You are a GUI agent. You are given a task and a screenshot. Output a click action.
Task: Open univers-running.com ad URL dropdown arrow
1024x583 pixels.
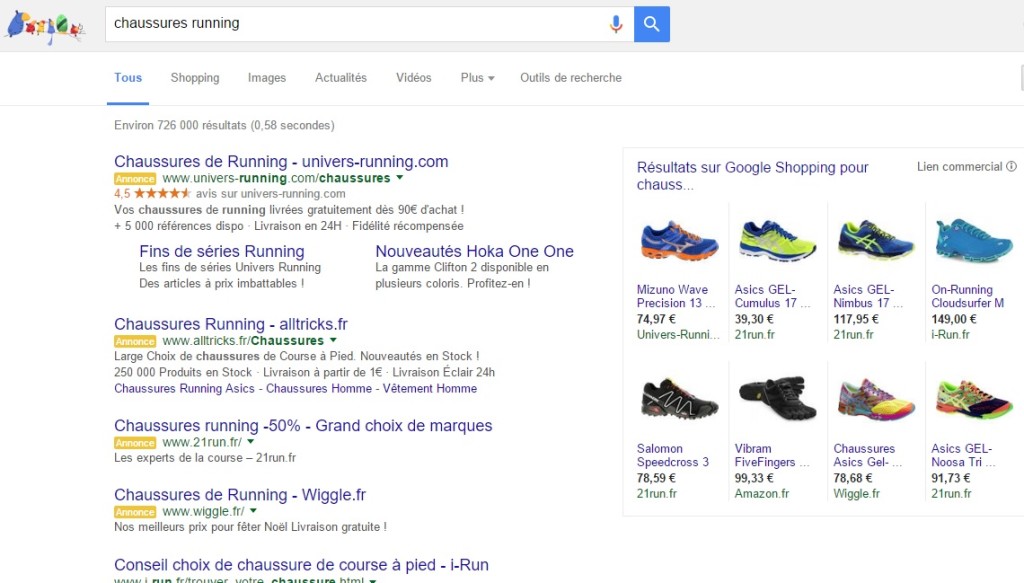point(400,178)
